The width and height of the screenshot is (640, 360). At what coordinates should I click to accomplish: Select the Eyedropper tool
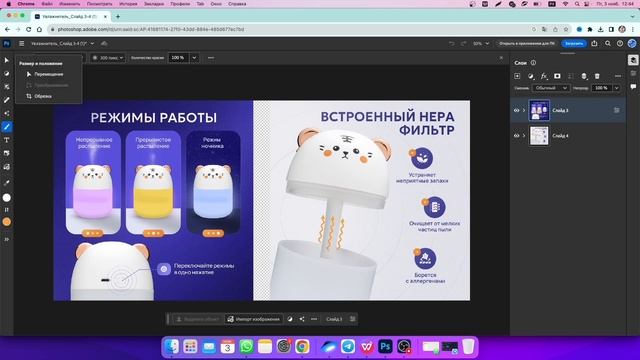[x=7, y=183]
